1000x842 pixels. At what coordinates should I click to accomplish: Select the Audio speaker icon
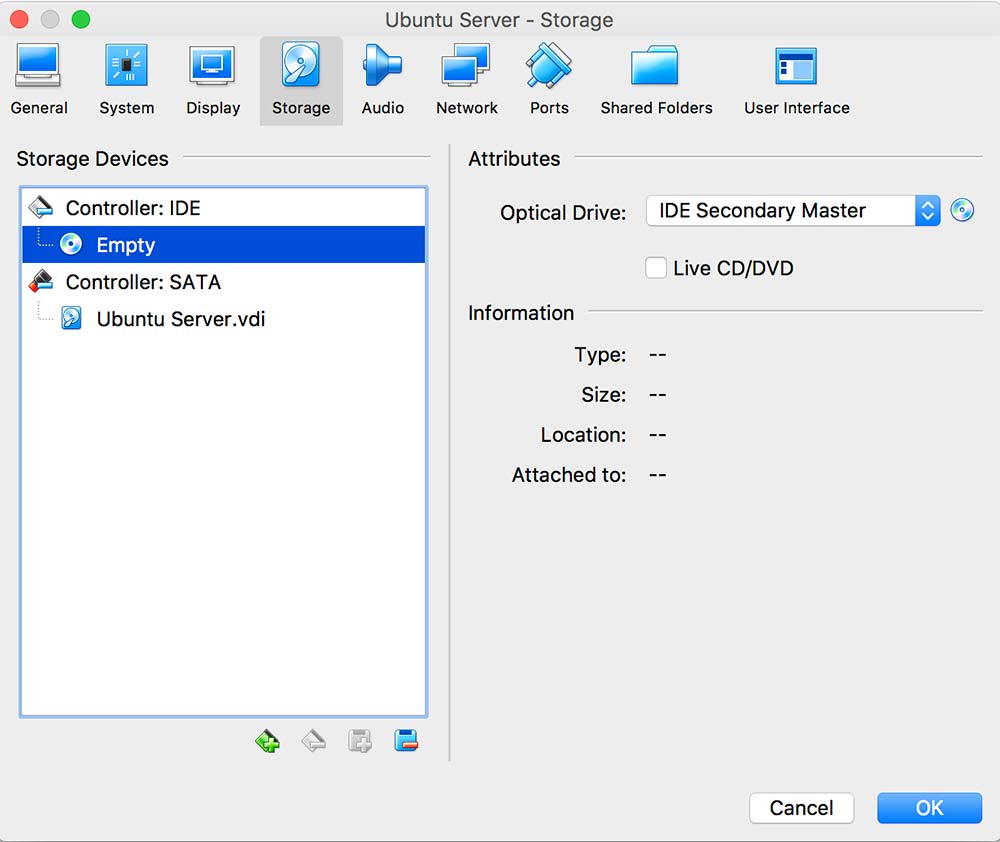click(x=382, y=80)
